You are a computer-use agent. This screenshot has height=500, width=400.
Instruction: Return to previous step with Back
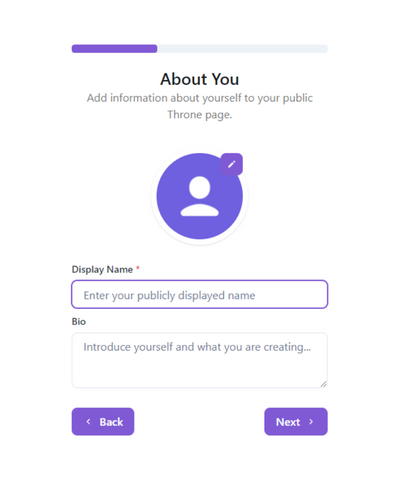pos(103,422)
